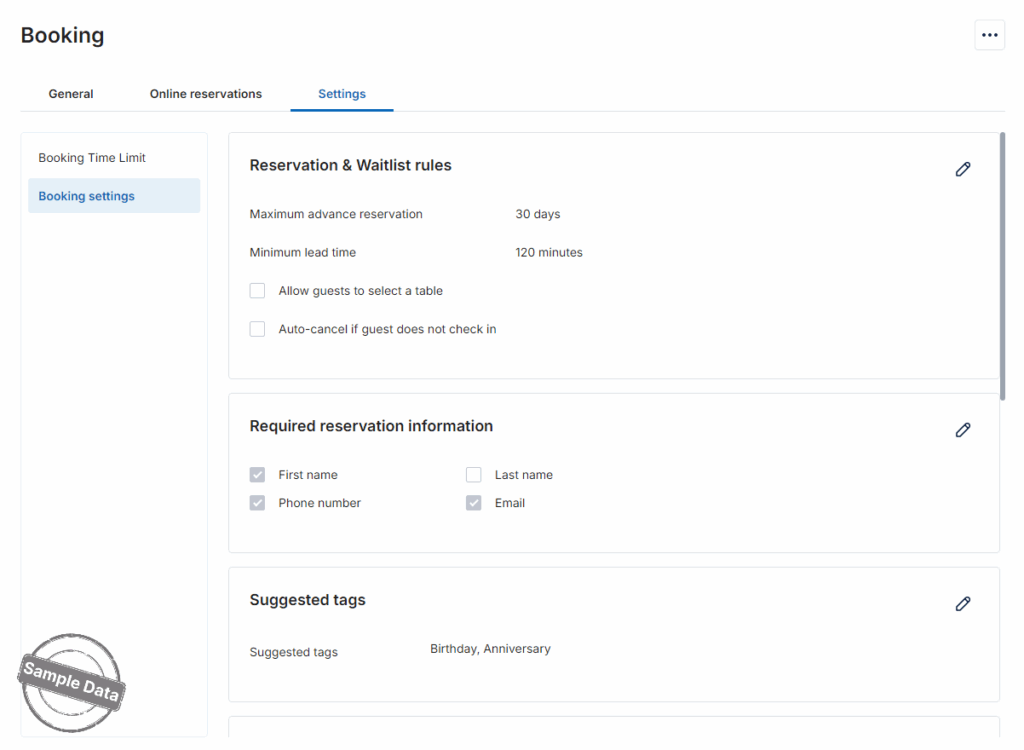Edit Suggested tags using pencil icon

pyautogui.click(x=962, y=604)
